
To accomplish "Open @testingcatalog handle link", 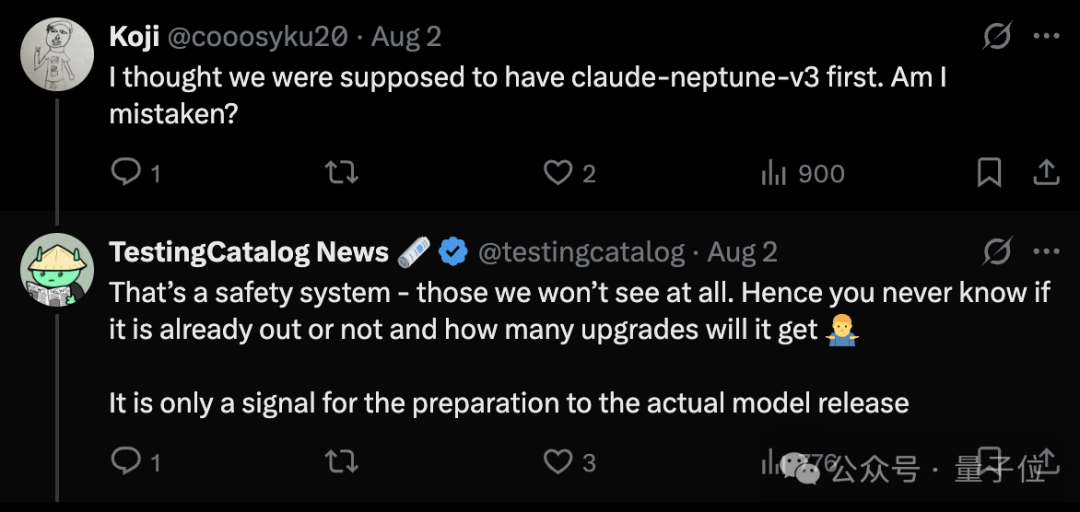I will pos(581,253).
